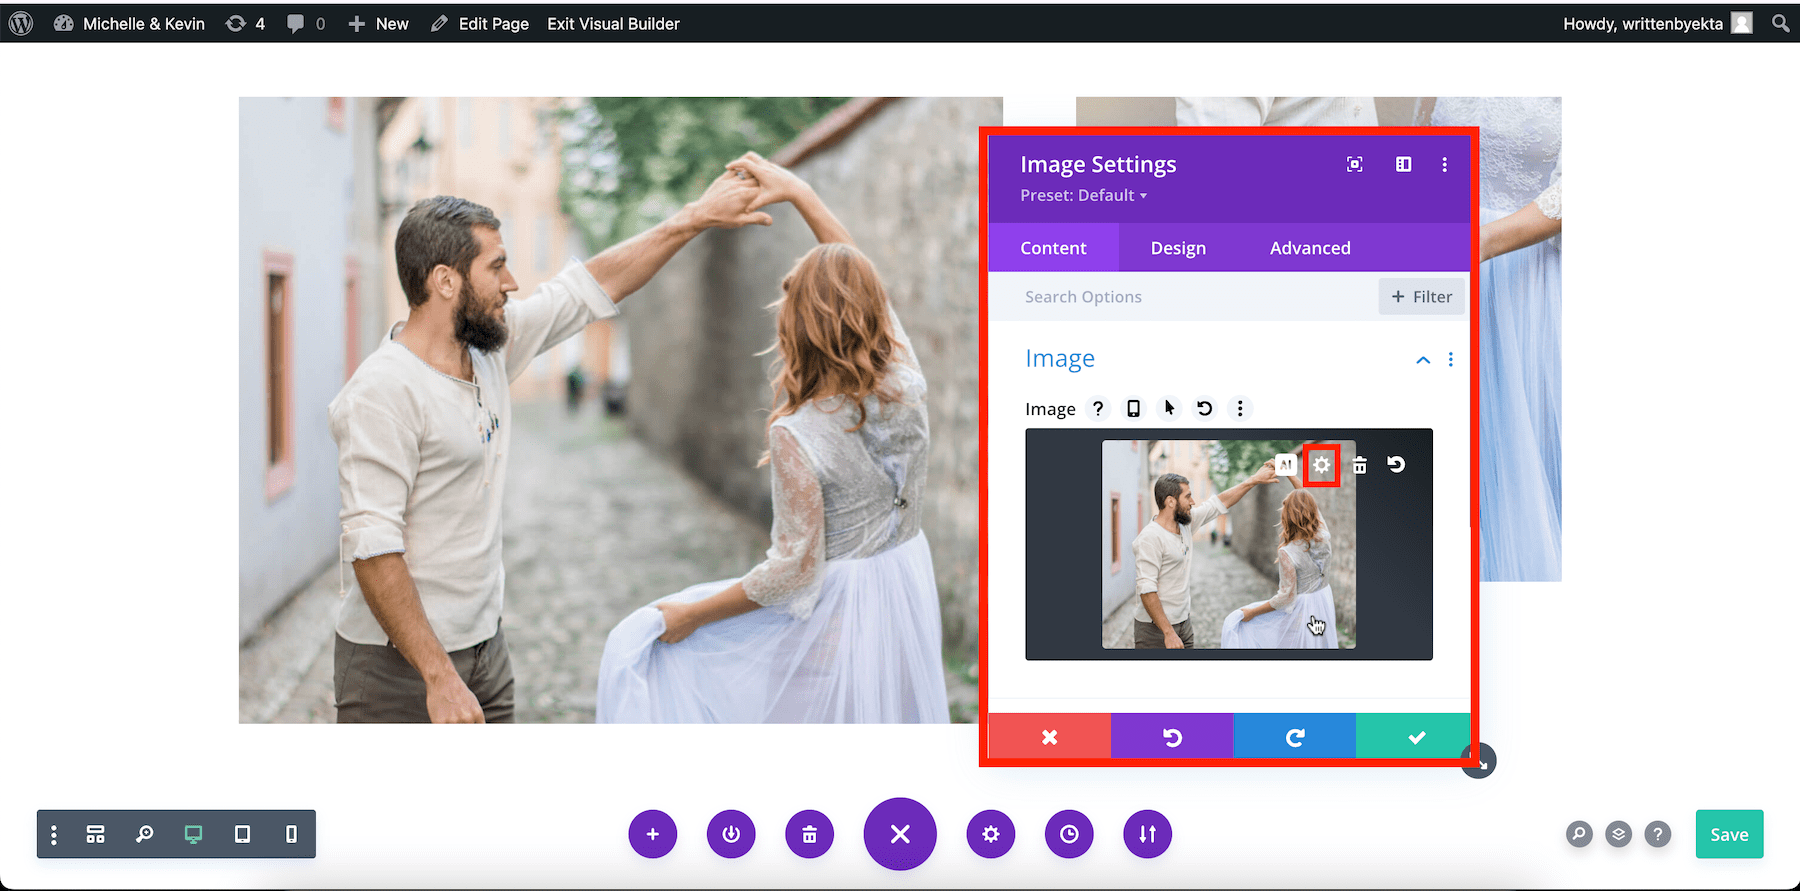Open Image Settings header more options
1800x891 pixels.
tap(1444, 164)
